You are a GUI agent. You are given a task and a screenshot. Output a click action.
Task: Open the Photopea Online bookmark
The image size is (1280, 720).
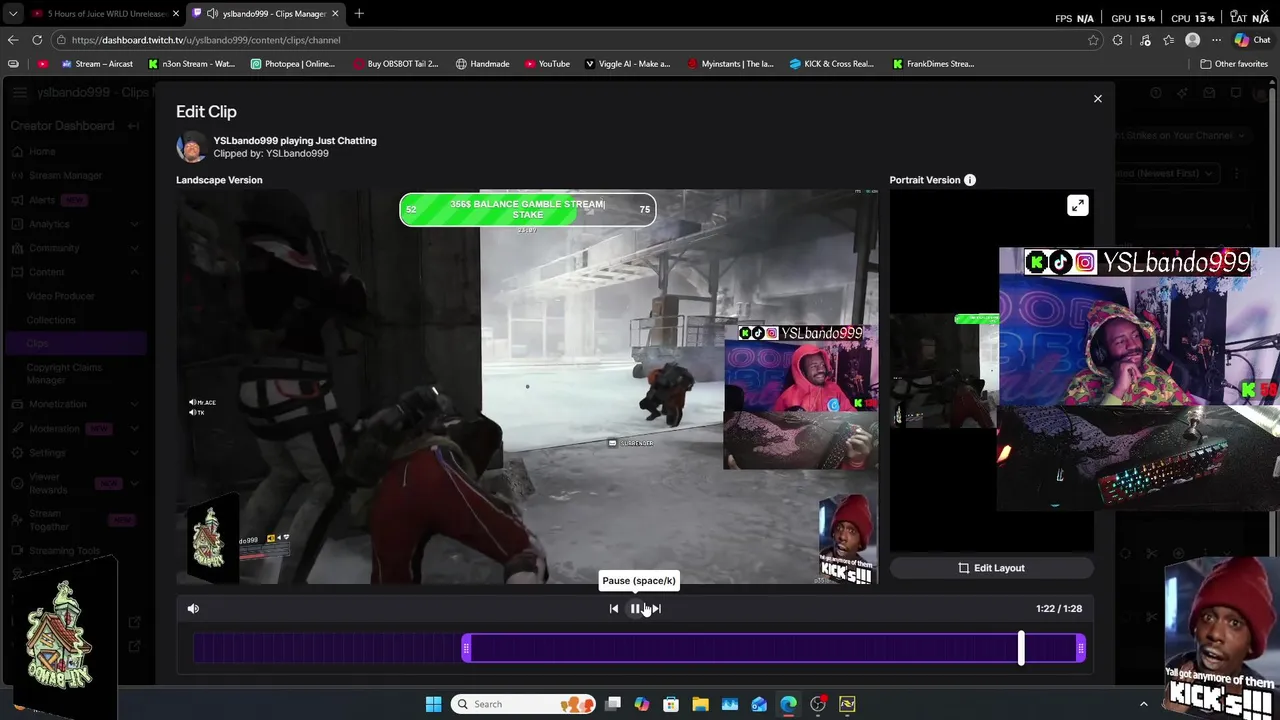tap(293, 64)
